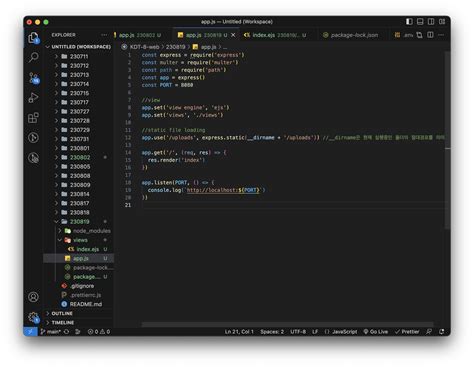The height and width of the screenshot is (367, 474).
Task: Click the editor horizontal scrollbar
Action: point(287,324)
